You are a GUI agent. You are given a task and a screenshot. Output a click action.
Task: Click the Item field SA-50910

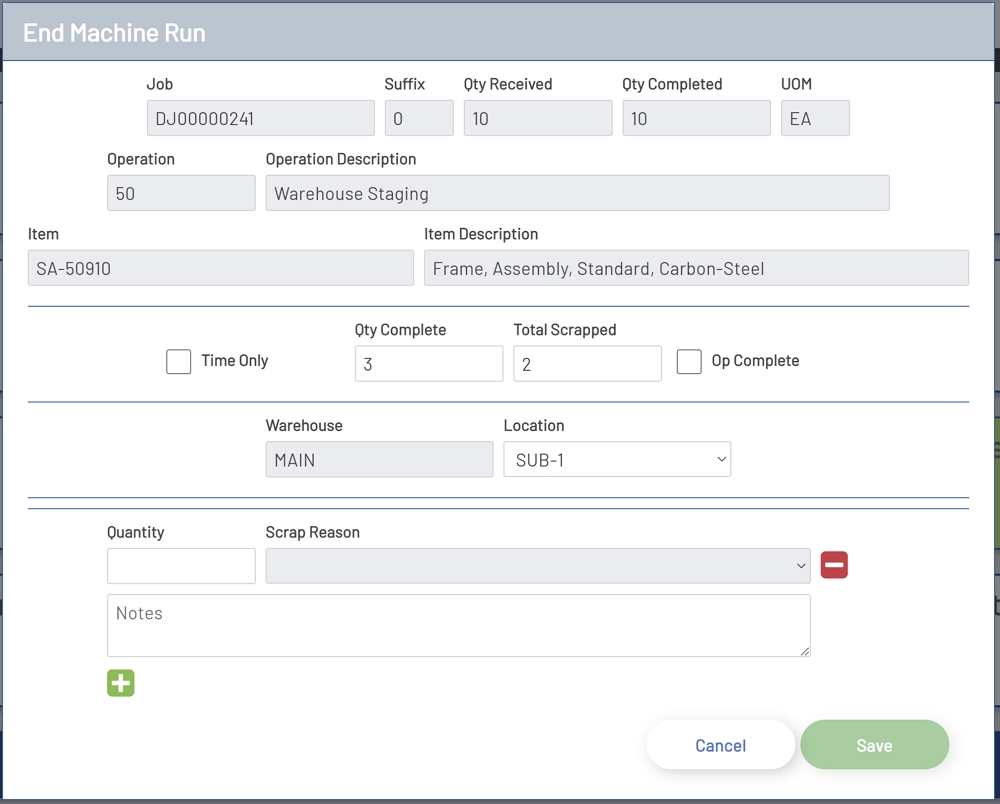coord(220,268)
